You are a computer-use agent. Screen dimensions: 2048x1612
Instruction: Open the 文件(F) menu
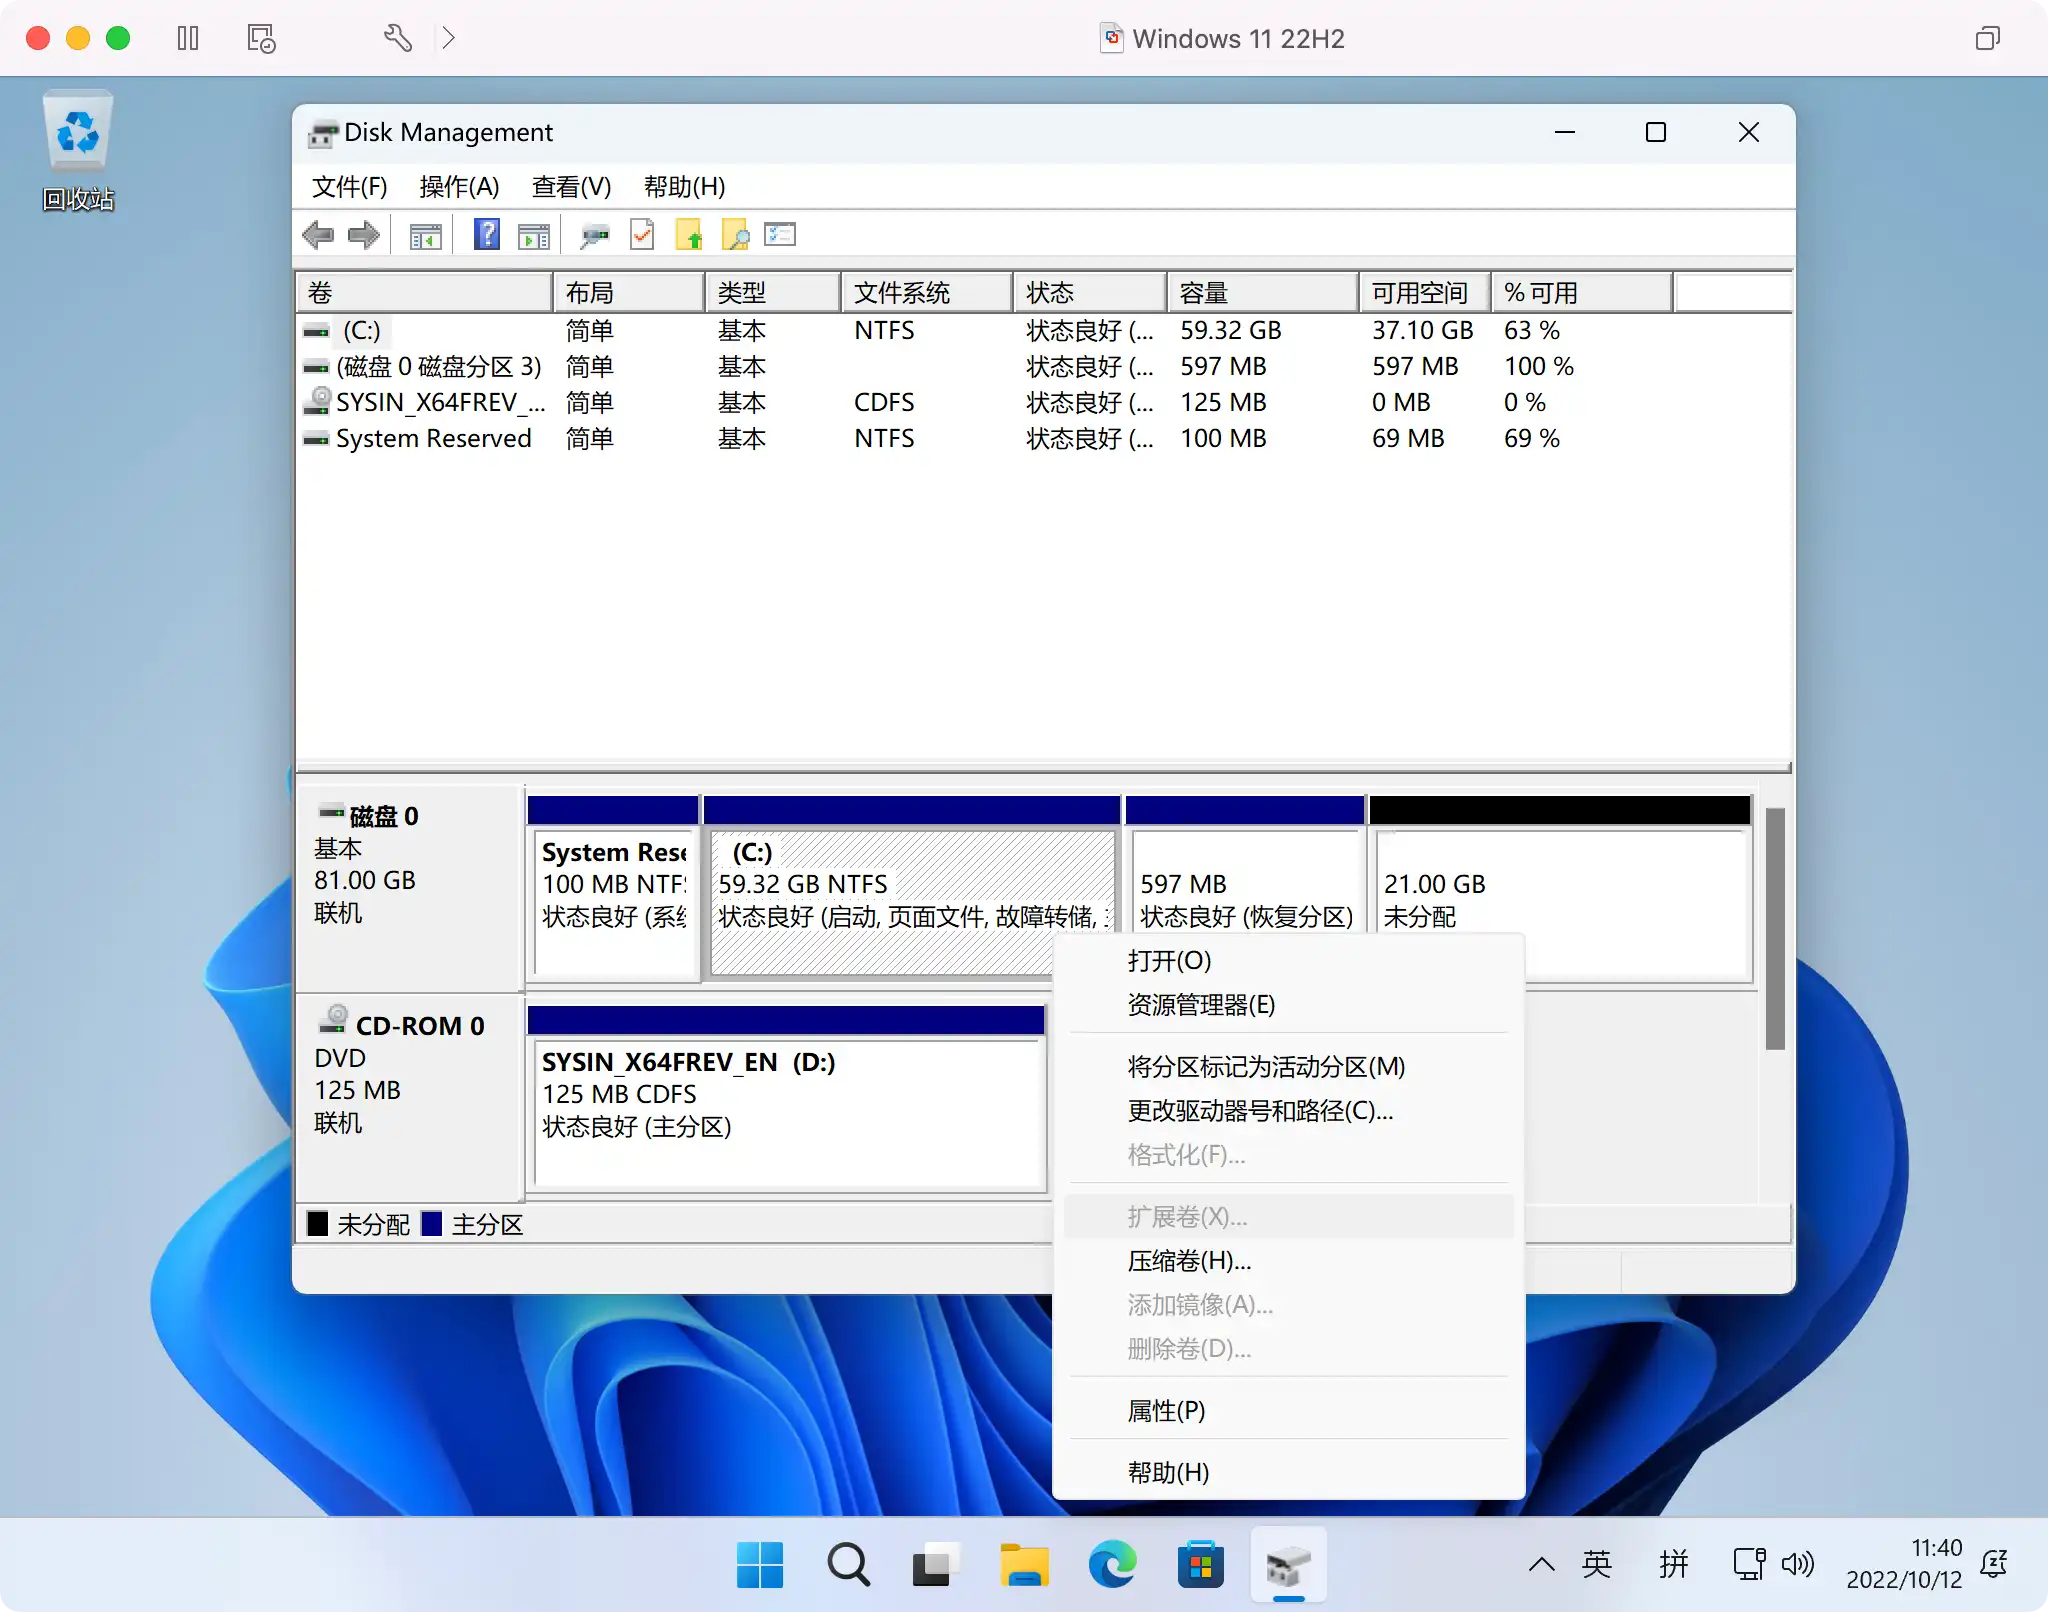click(349, 187)
